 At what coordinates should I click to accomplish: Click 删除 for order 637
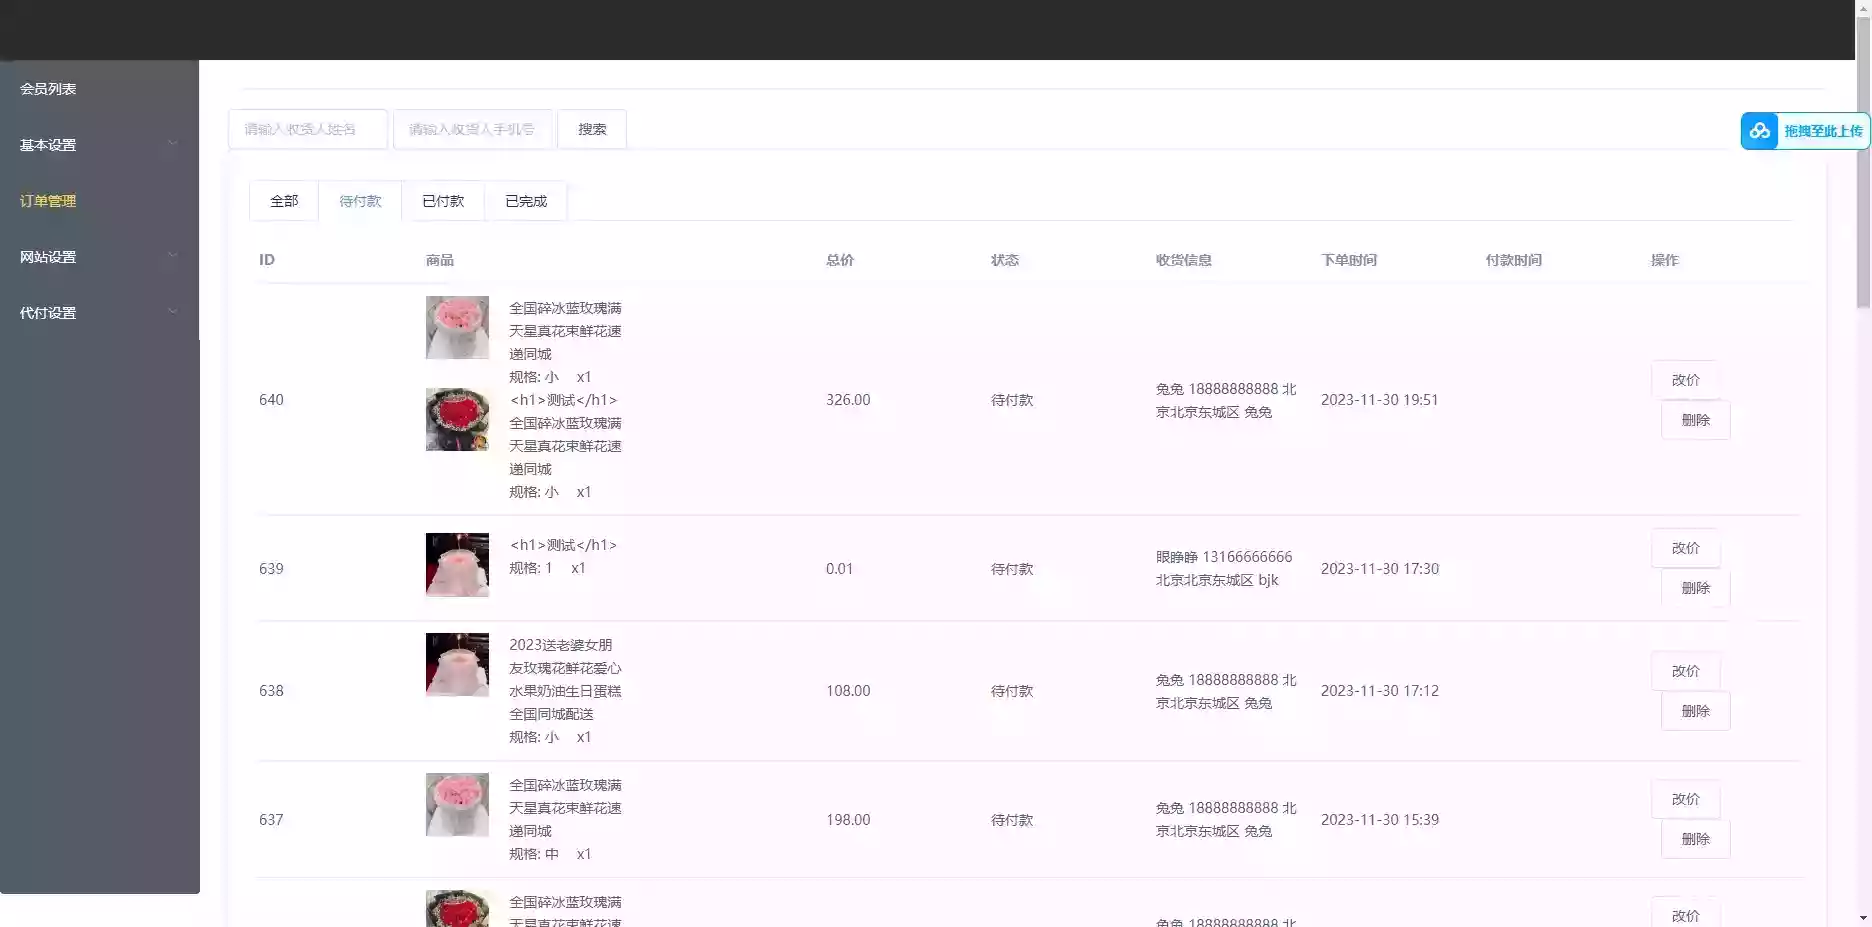[1695, 839]
